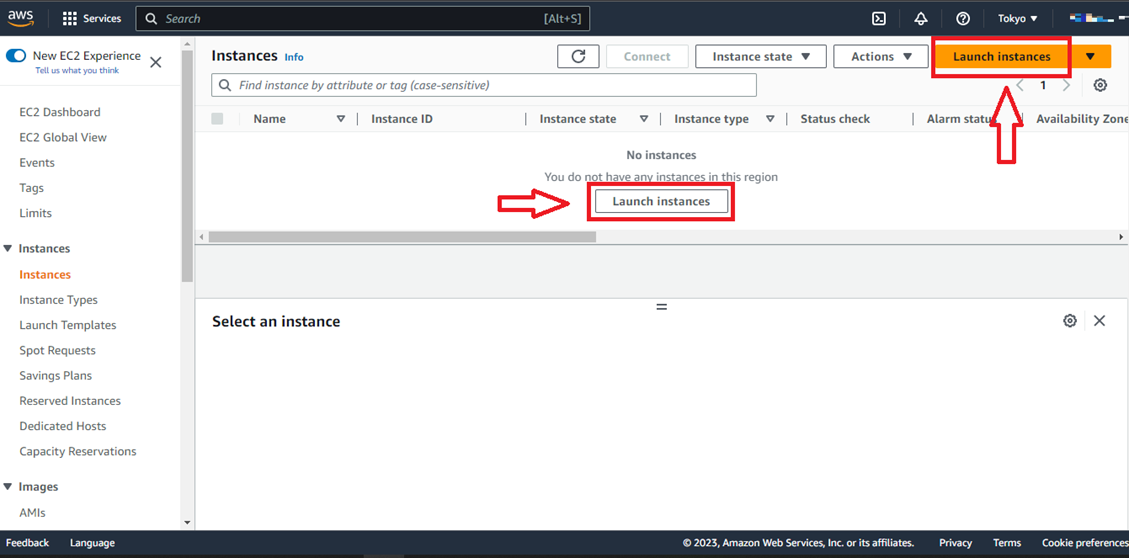Toggle the New EC2 Experience switch
Viewport: 1129px width, 558px height.
tap(16, 55)
